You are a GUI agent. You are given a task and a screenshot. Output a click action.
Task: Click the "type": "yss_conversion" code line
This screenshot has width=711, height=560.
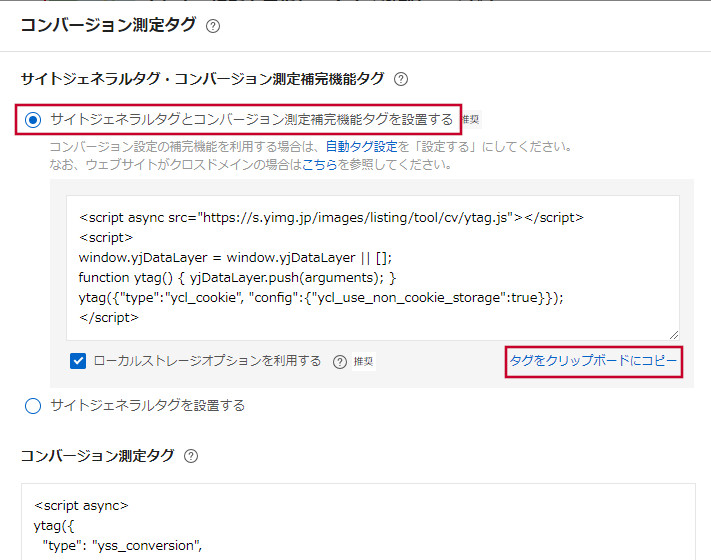click(x=122, y=545)
